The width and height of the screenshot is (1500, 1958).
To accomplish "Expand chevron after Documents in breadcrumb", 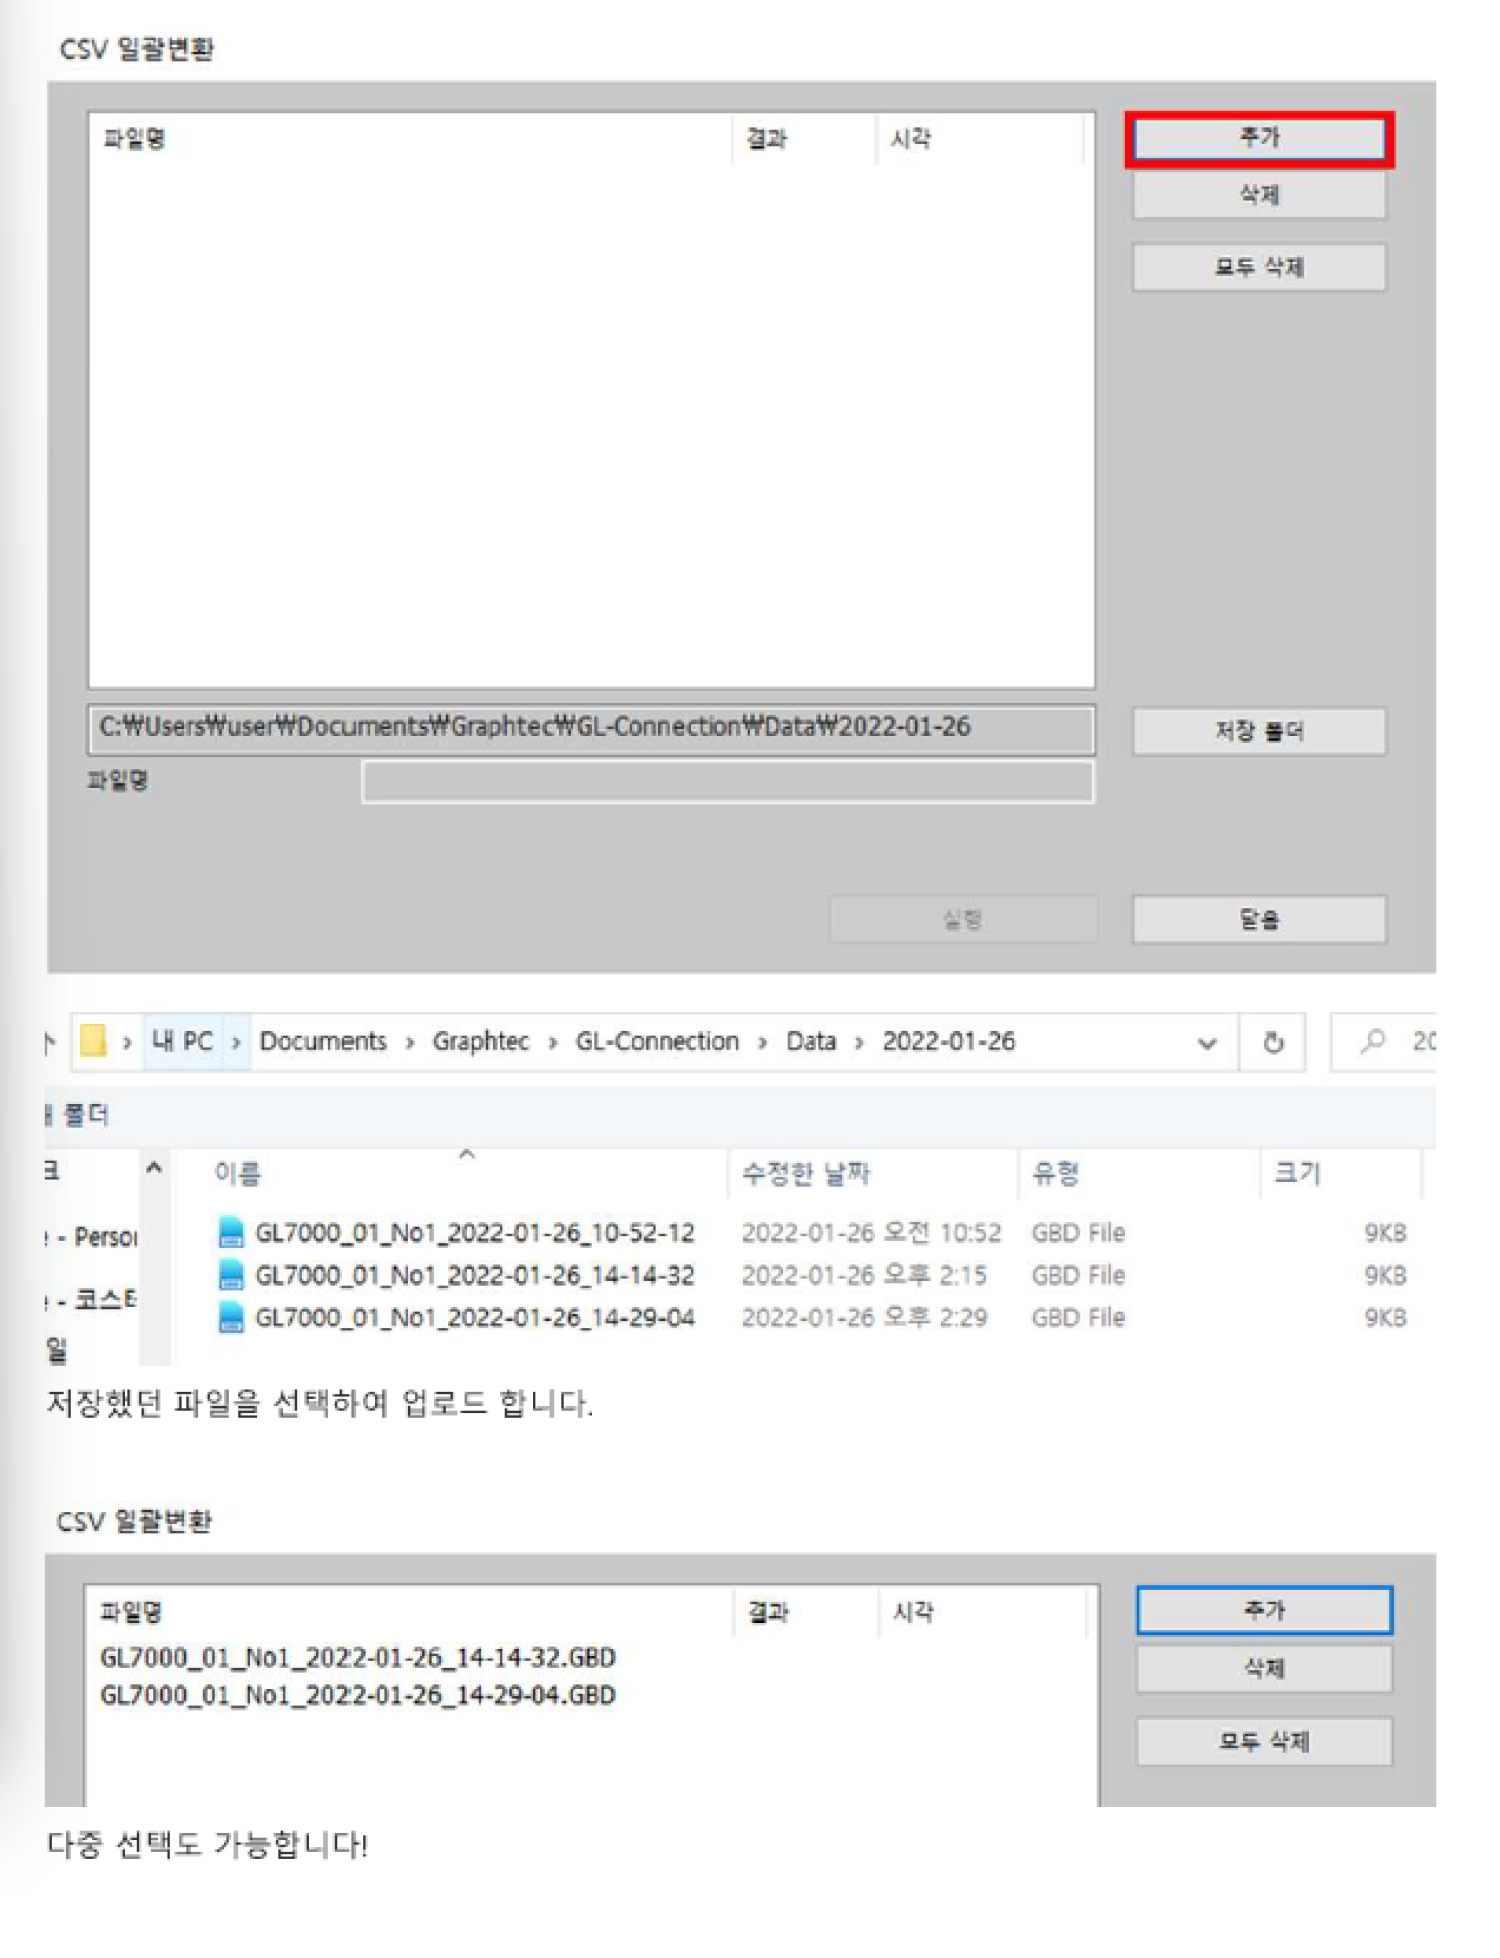I will tap(410, 1042).
